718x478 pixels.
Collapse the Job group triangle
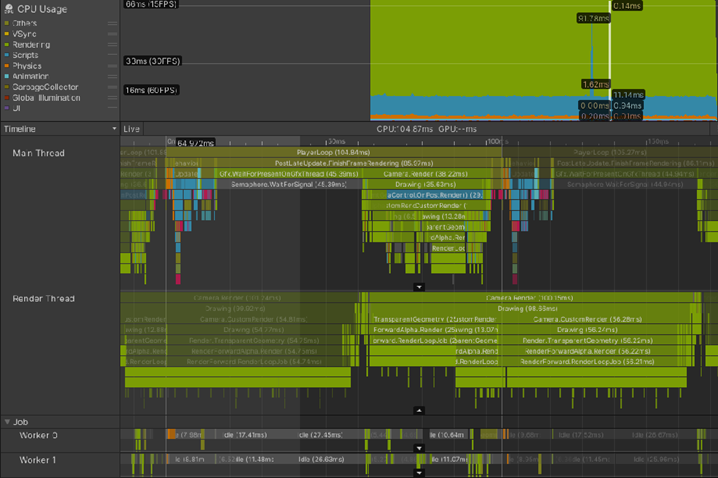pos(7,422)
